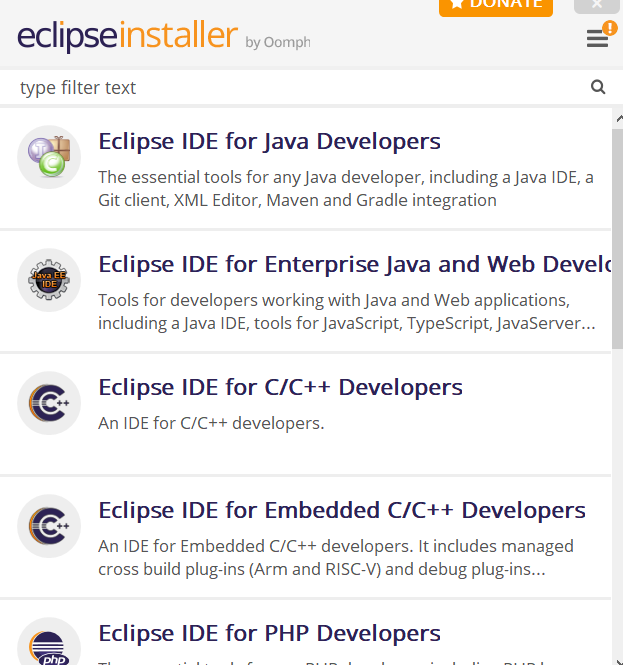Image resolution: width=623 pixels, height=665 pixels.
Task: Click the C/C++ Developers package icon
Action: pos(49,403)
